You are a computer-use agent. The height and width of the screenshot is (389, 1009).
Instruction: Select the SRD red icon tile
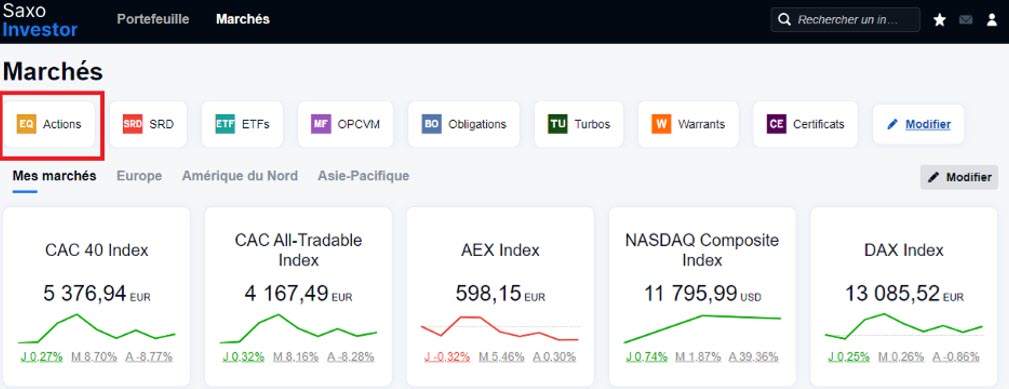pyautogui.click(x=148, y=124)
